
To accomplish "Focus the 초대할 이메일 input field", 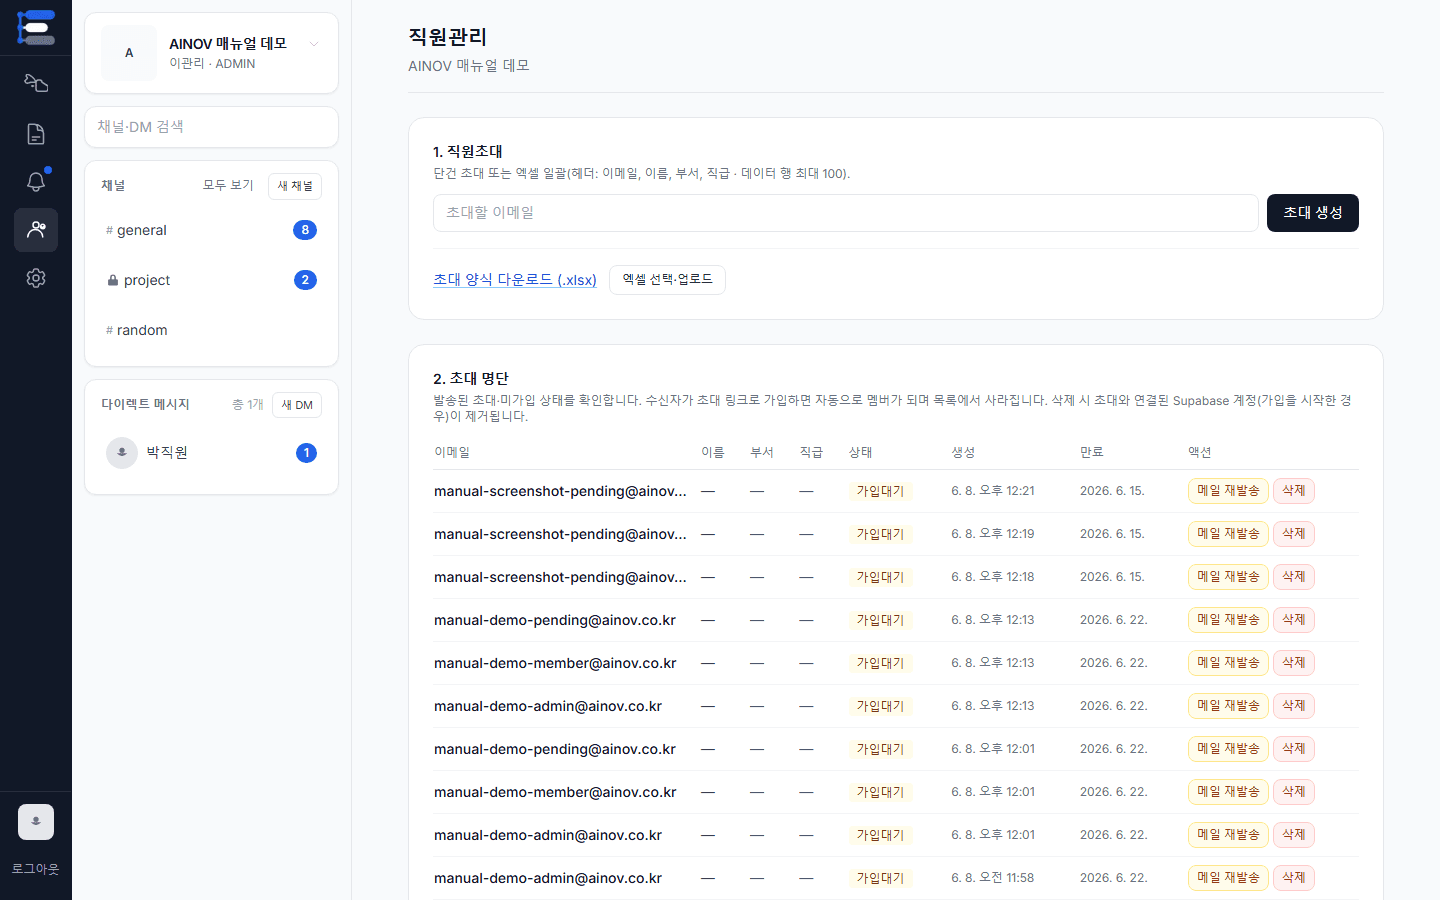I will [x=846, y=213].
